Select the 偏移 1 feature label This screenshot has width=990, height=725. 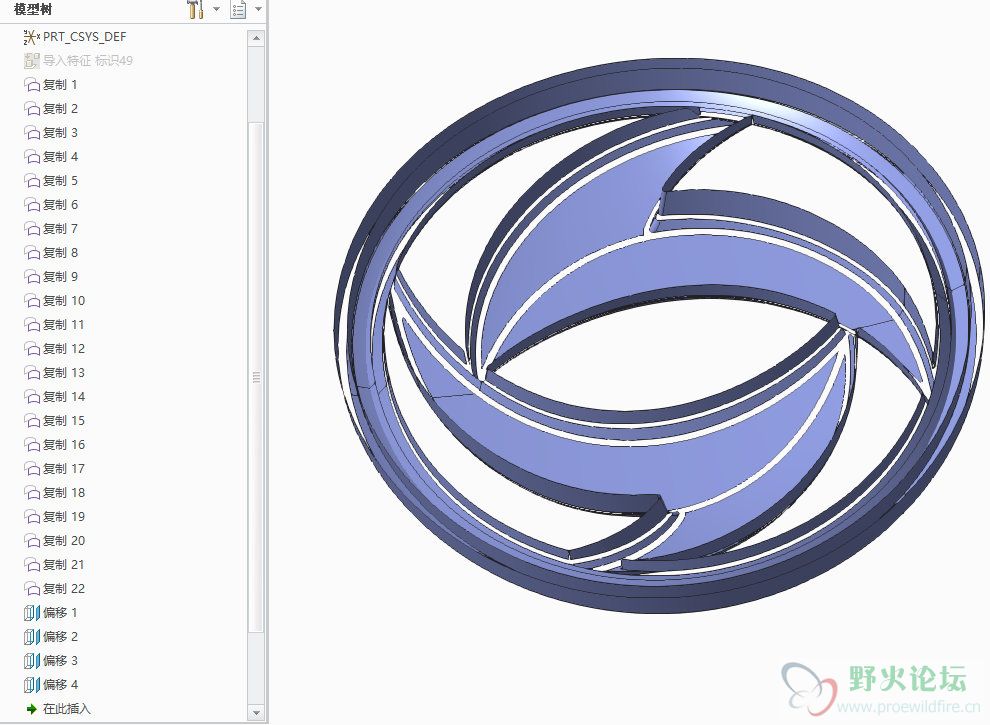click(x=61, y=613)
